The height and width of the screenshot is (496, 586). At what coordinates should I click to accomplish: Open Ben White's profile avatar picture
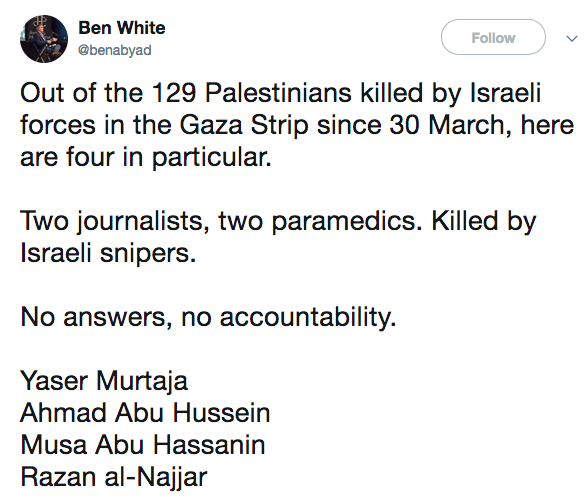(x=44, y=39)
